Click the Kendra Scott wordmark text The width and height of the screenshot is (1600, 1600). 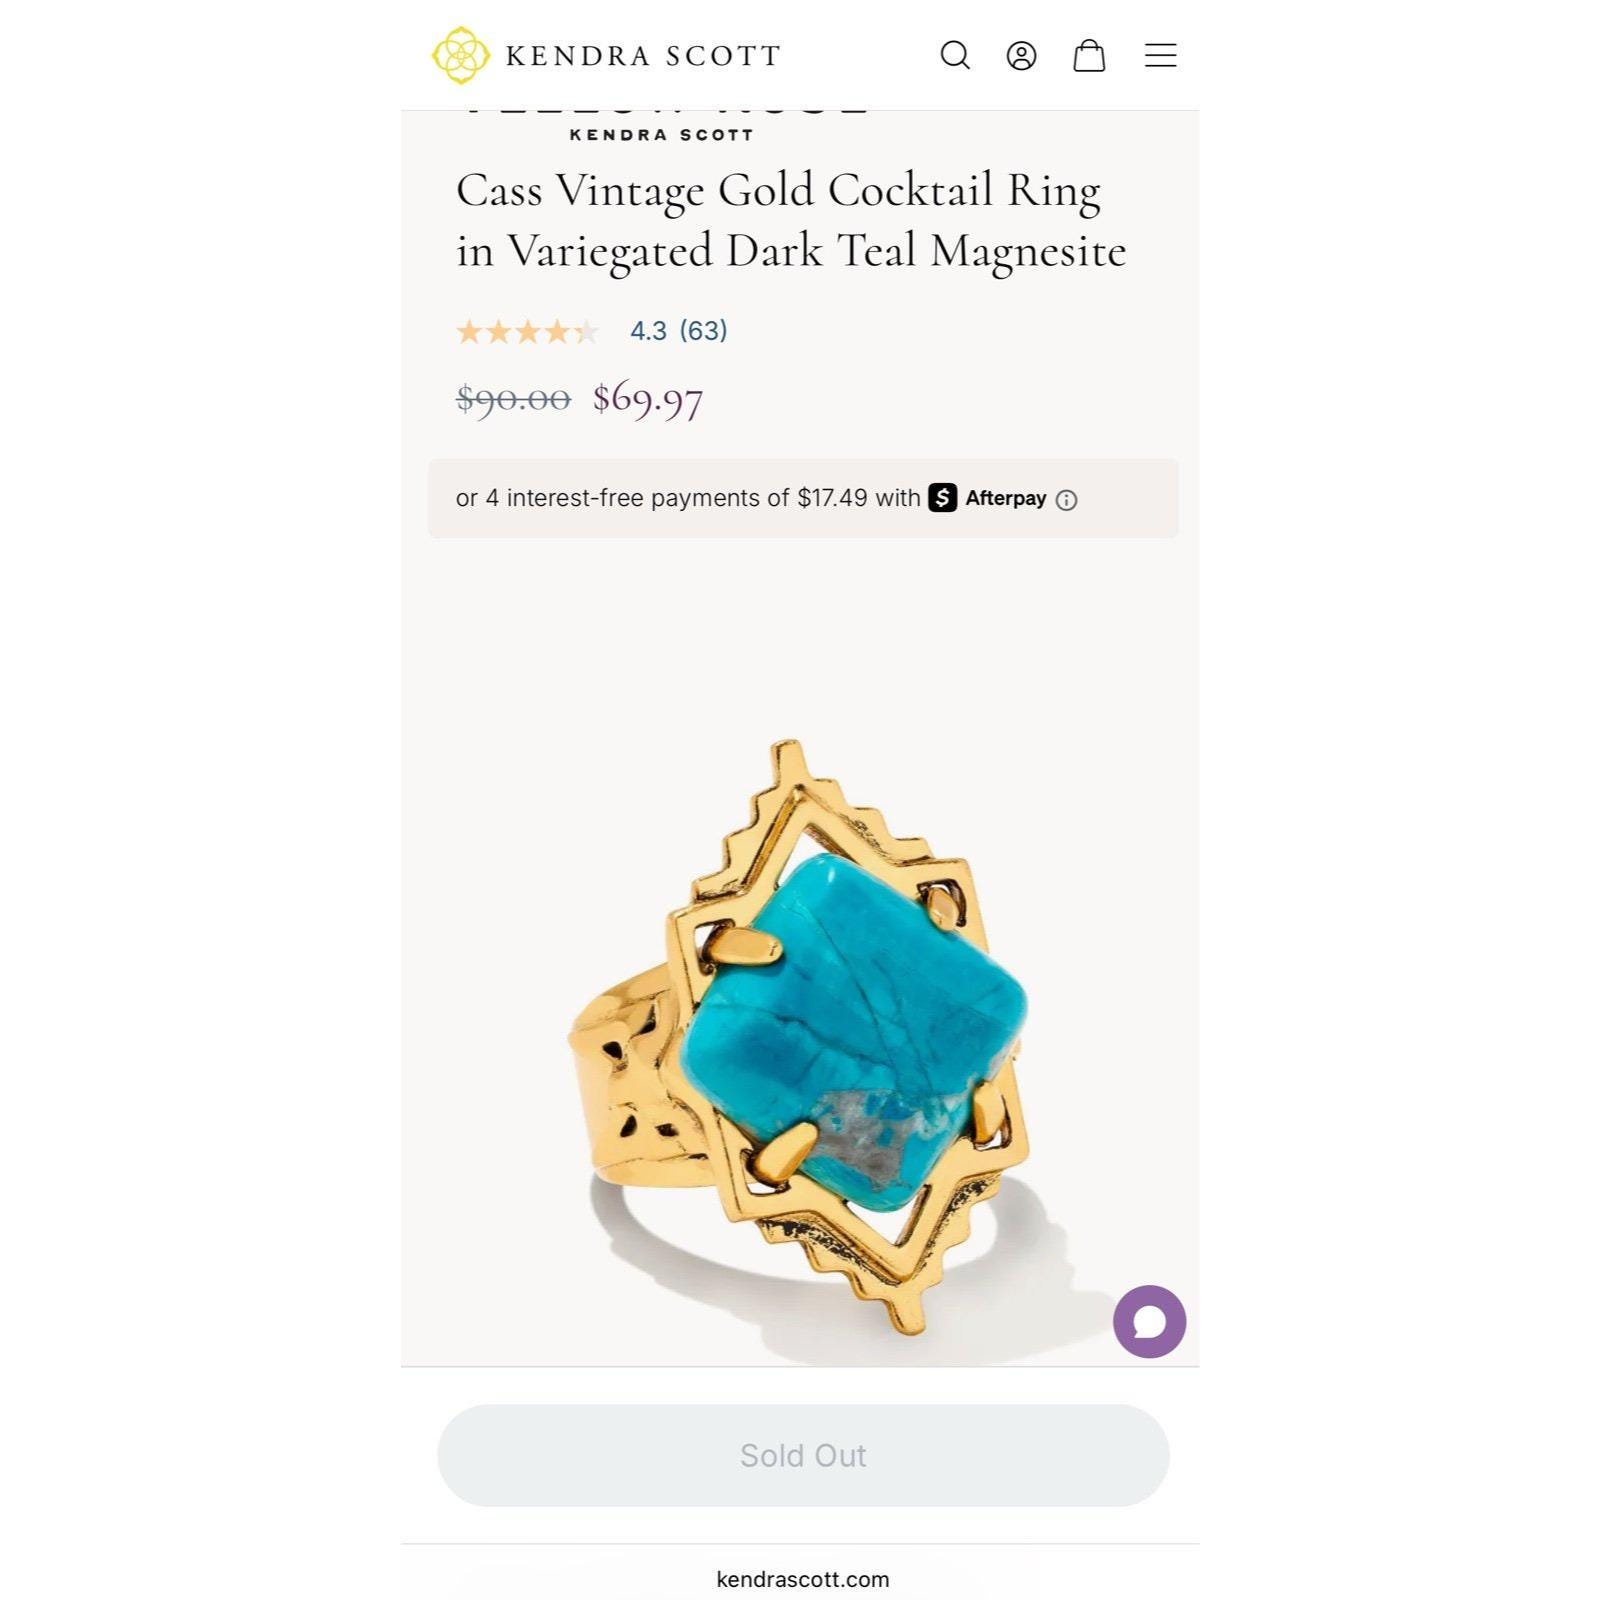coord(643,56)
